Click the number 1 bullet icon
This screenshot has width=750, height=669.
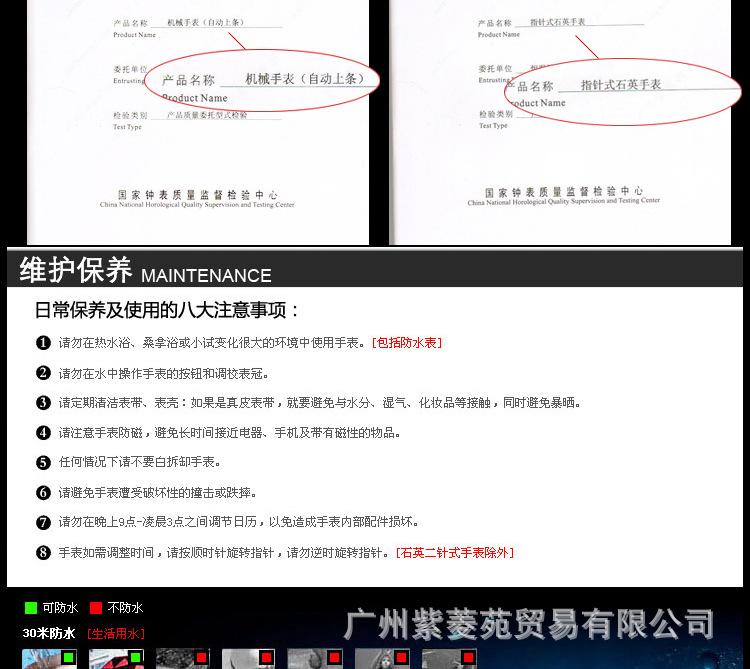43,343
